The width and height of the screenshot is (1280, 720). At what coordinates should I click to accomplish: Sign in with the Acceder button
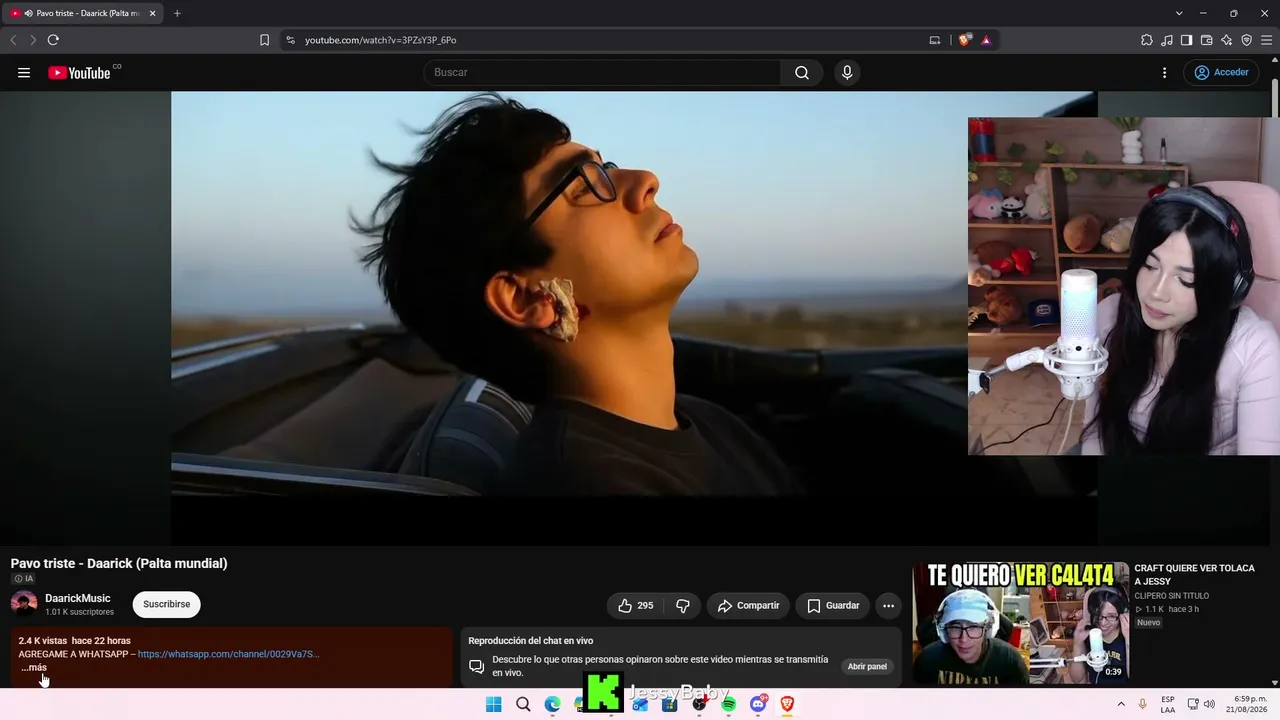(1221, 72)
